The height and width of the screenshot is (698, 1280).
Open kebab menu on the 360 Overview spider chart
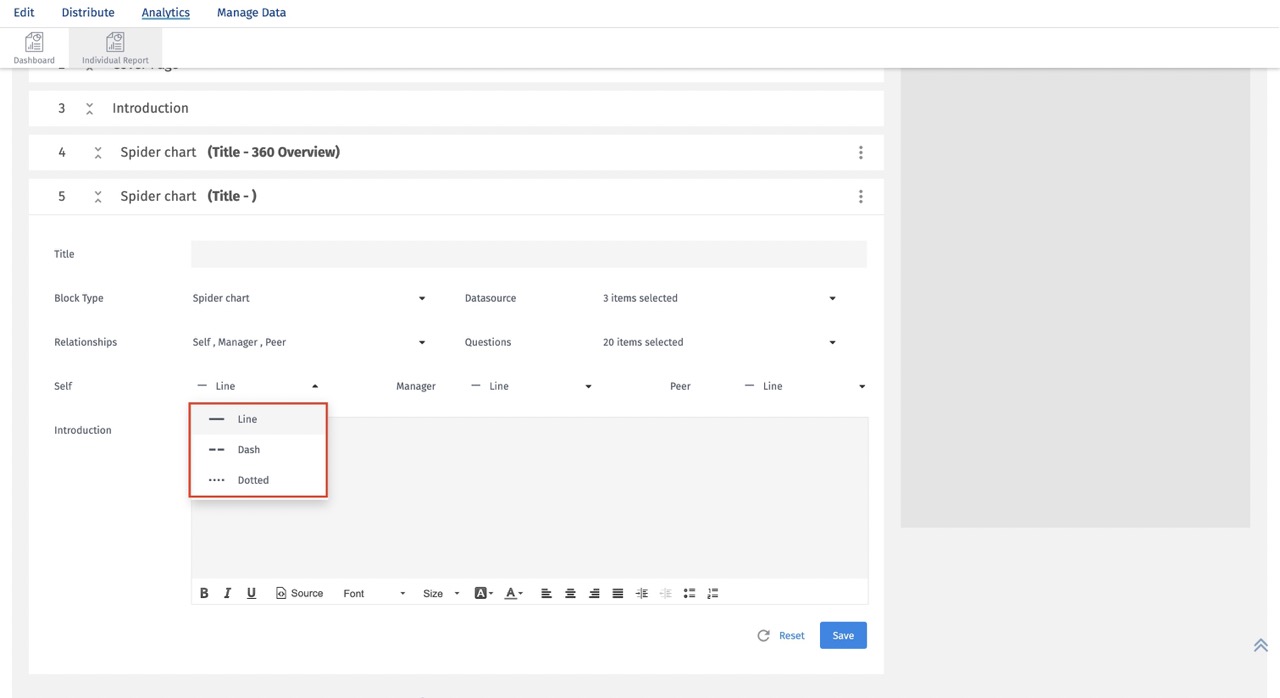(861, 152)
